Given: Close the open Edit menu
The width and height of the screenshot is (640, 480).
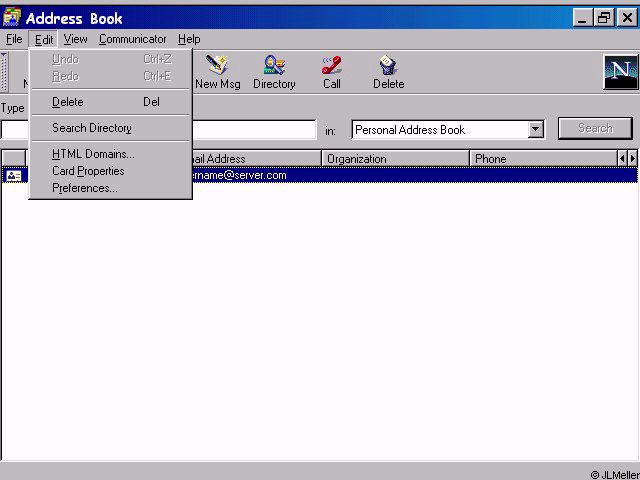Looking at the screenshot, I should pos(43,39).
